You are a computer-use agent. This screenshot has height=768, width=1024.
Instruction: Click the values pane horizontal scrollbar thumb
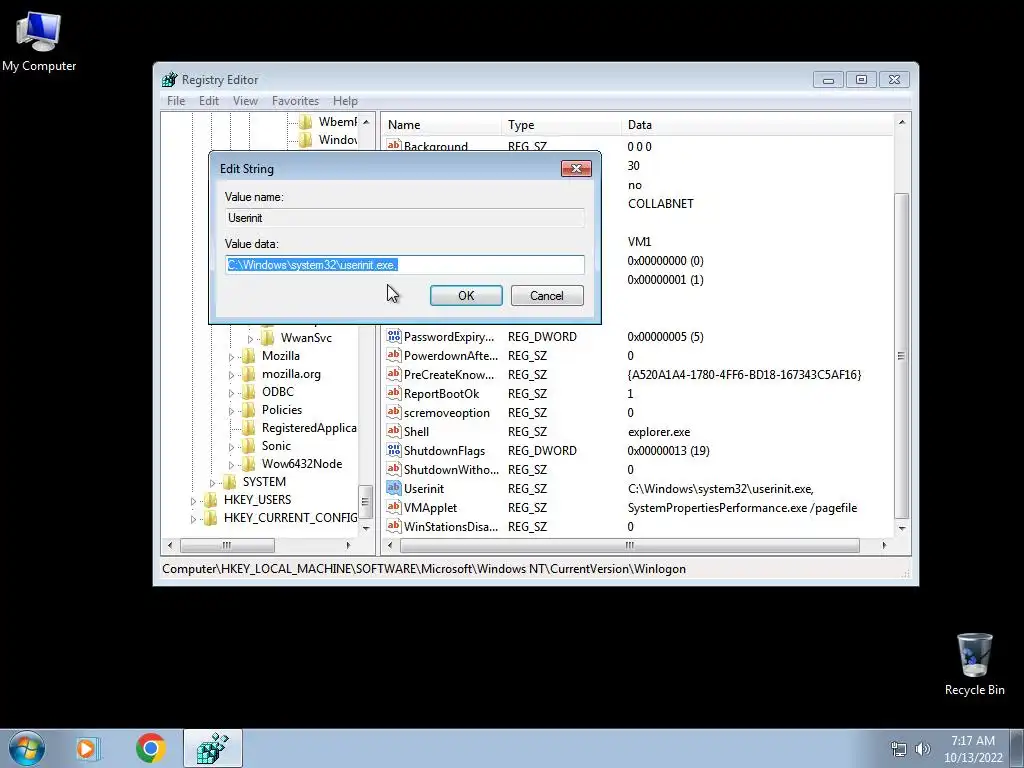pos(630,545)
